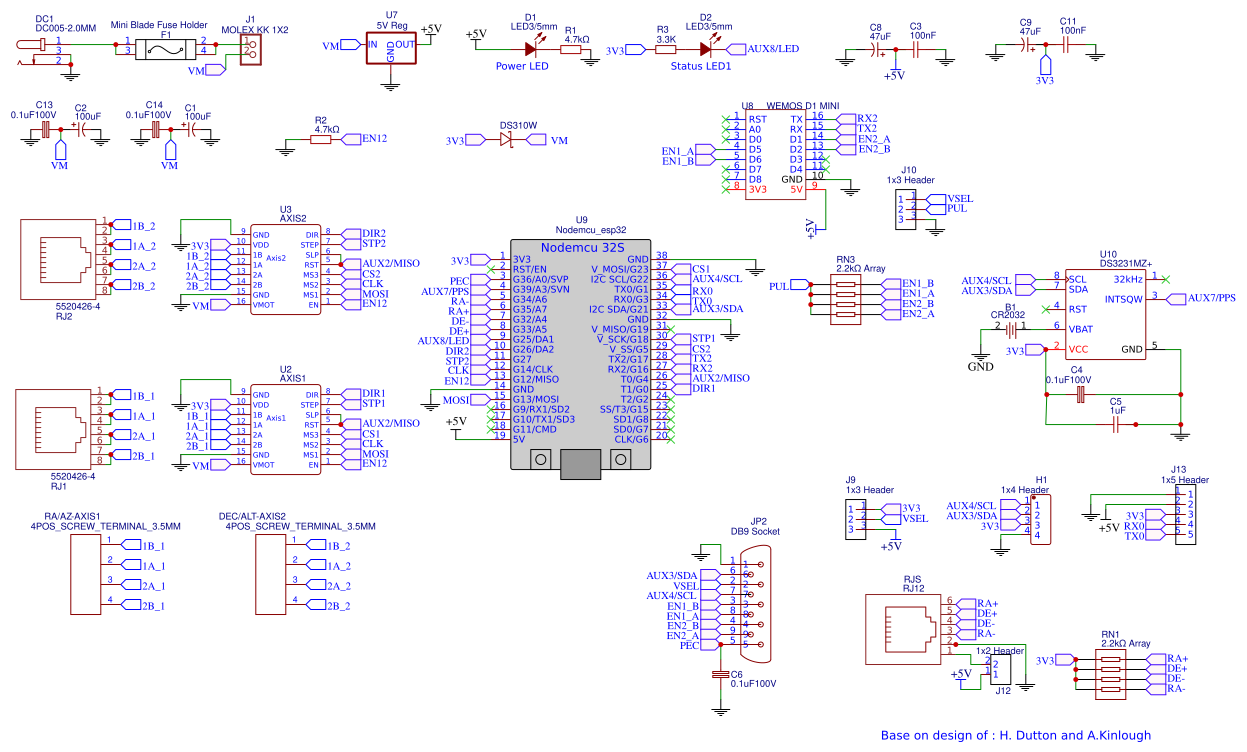Select the U8 WEMOS D1 MINI block

(x=775, y=155)
